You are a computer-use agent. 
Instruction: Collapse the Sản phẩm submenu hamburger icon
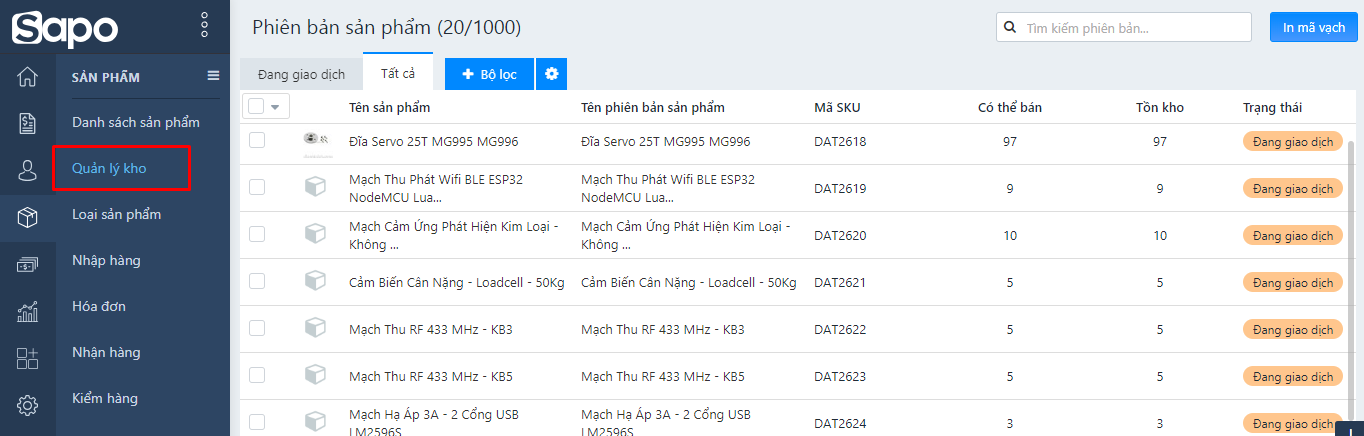click(213, 76)
